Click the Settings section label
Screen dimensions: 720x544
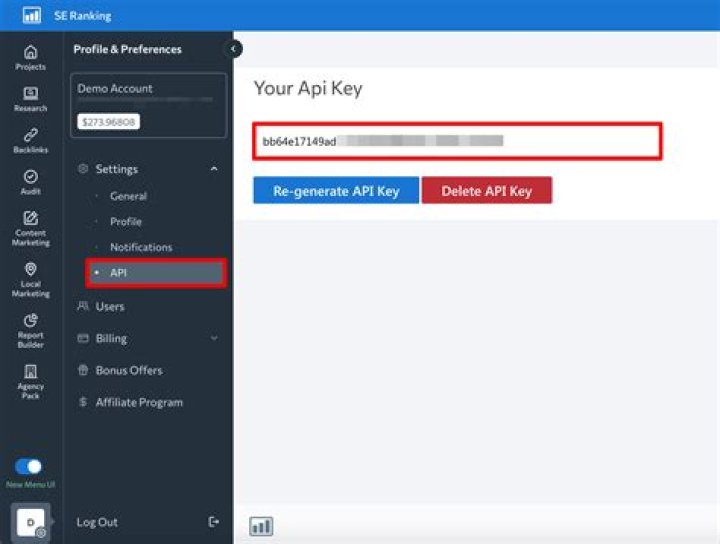(x=117, y=169)
